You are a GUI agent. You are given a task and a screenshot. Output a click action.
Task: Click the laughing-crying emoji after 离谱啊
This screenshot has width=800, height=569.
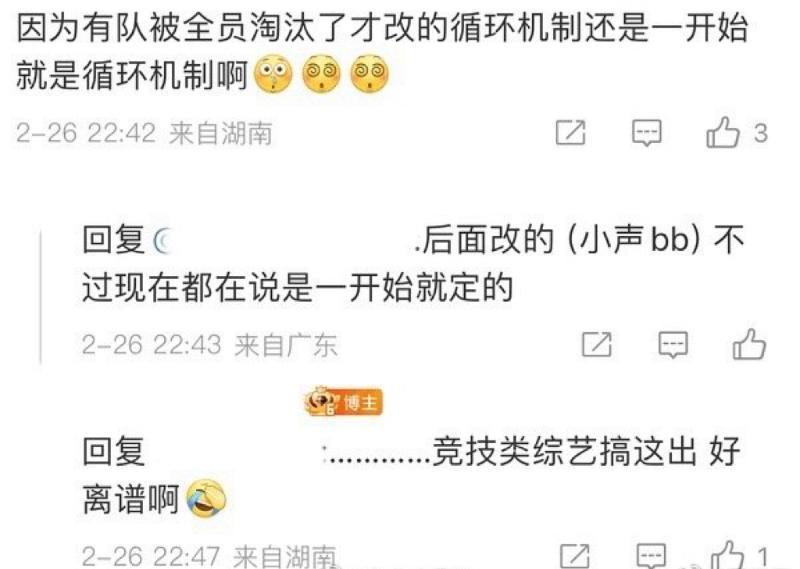click(206, 498)
